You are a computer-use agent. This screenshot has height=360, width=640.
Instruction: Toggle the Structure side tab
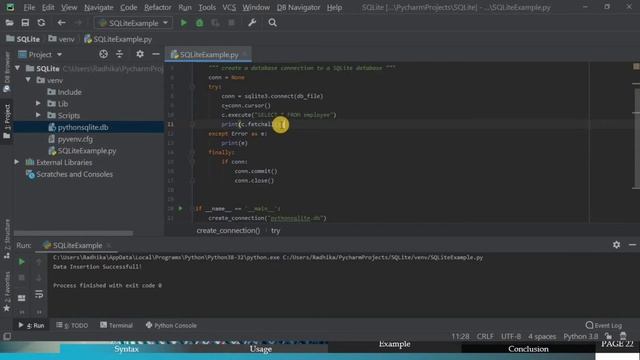point(7,239)
